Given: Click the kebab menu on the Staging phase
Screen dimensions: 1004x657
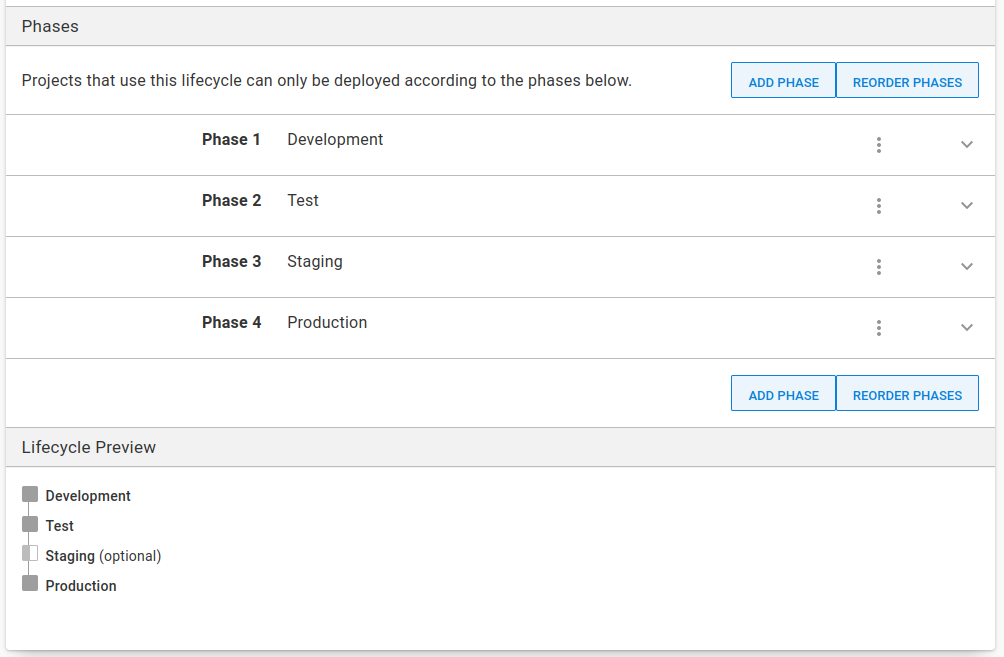Looking at the screenshot, I should point(879,267).
